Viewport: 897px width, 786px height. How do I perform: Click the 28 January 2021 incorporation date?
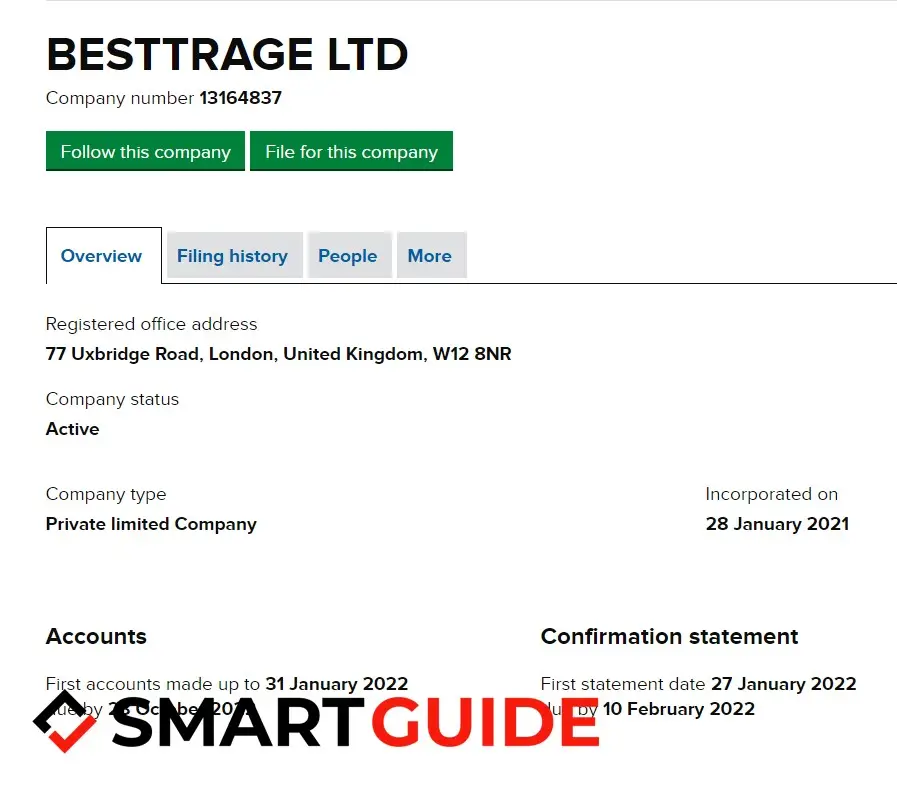click(x=777, y=524)
